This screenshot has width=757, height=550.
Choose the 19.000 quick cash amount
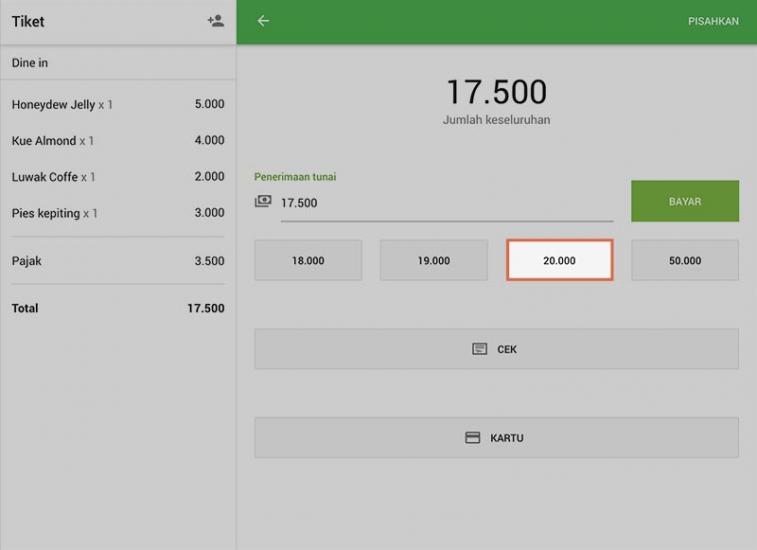coord(433,260)
